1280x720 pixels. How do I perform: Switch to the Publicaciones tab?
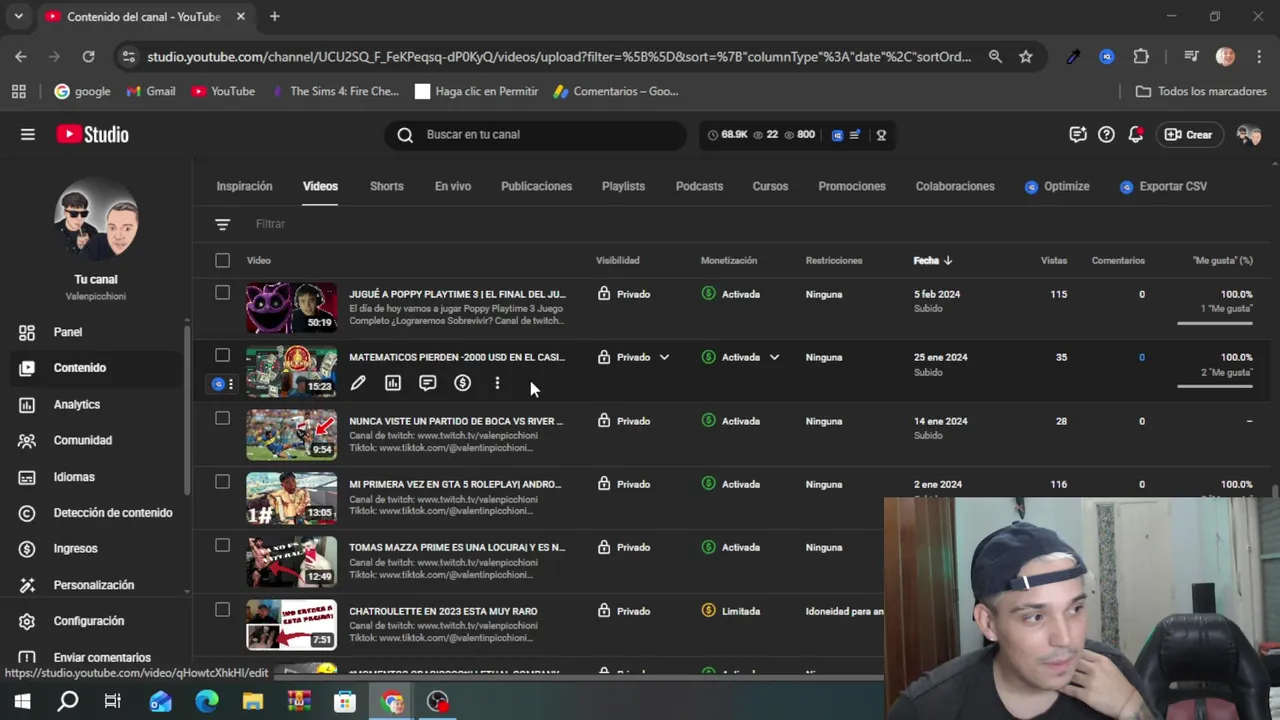[x=536, y=186]
